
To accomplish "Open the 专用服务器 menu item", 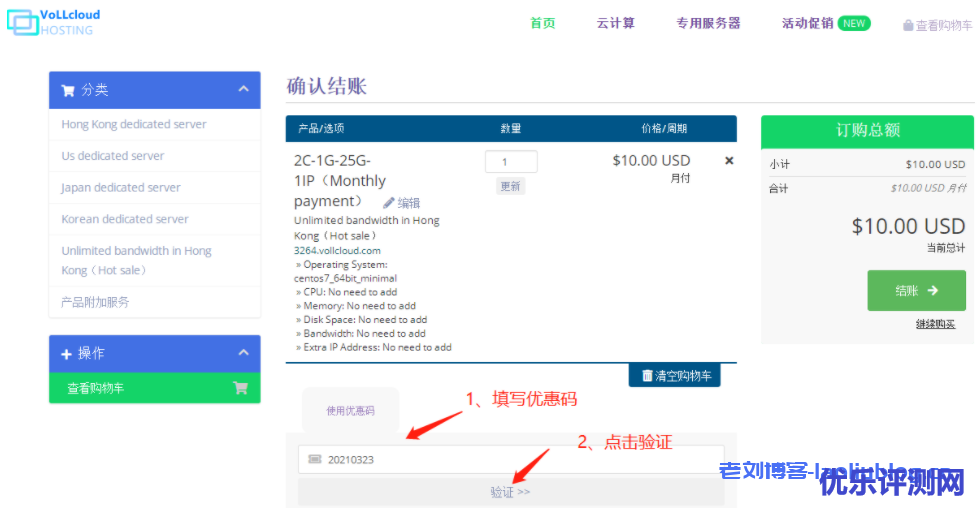I will click(708, 23).
